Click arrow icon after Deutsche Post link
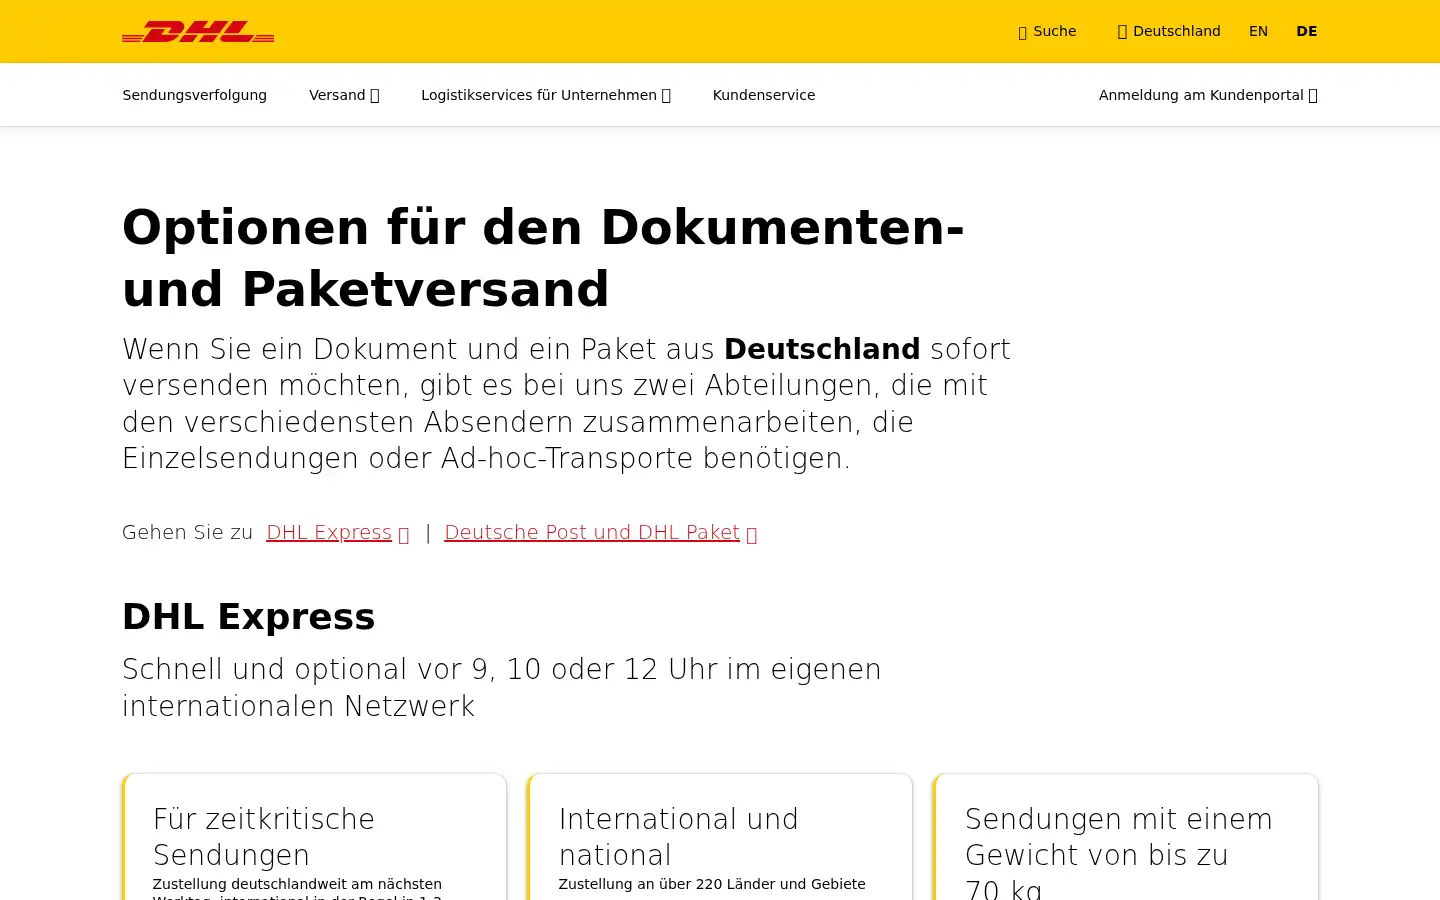The height and width of the screenshot is (900, 1440). coord(752,534)
